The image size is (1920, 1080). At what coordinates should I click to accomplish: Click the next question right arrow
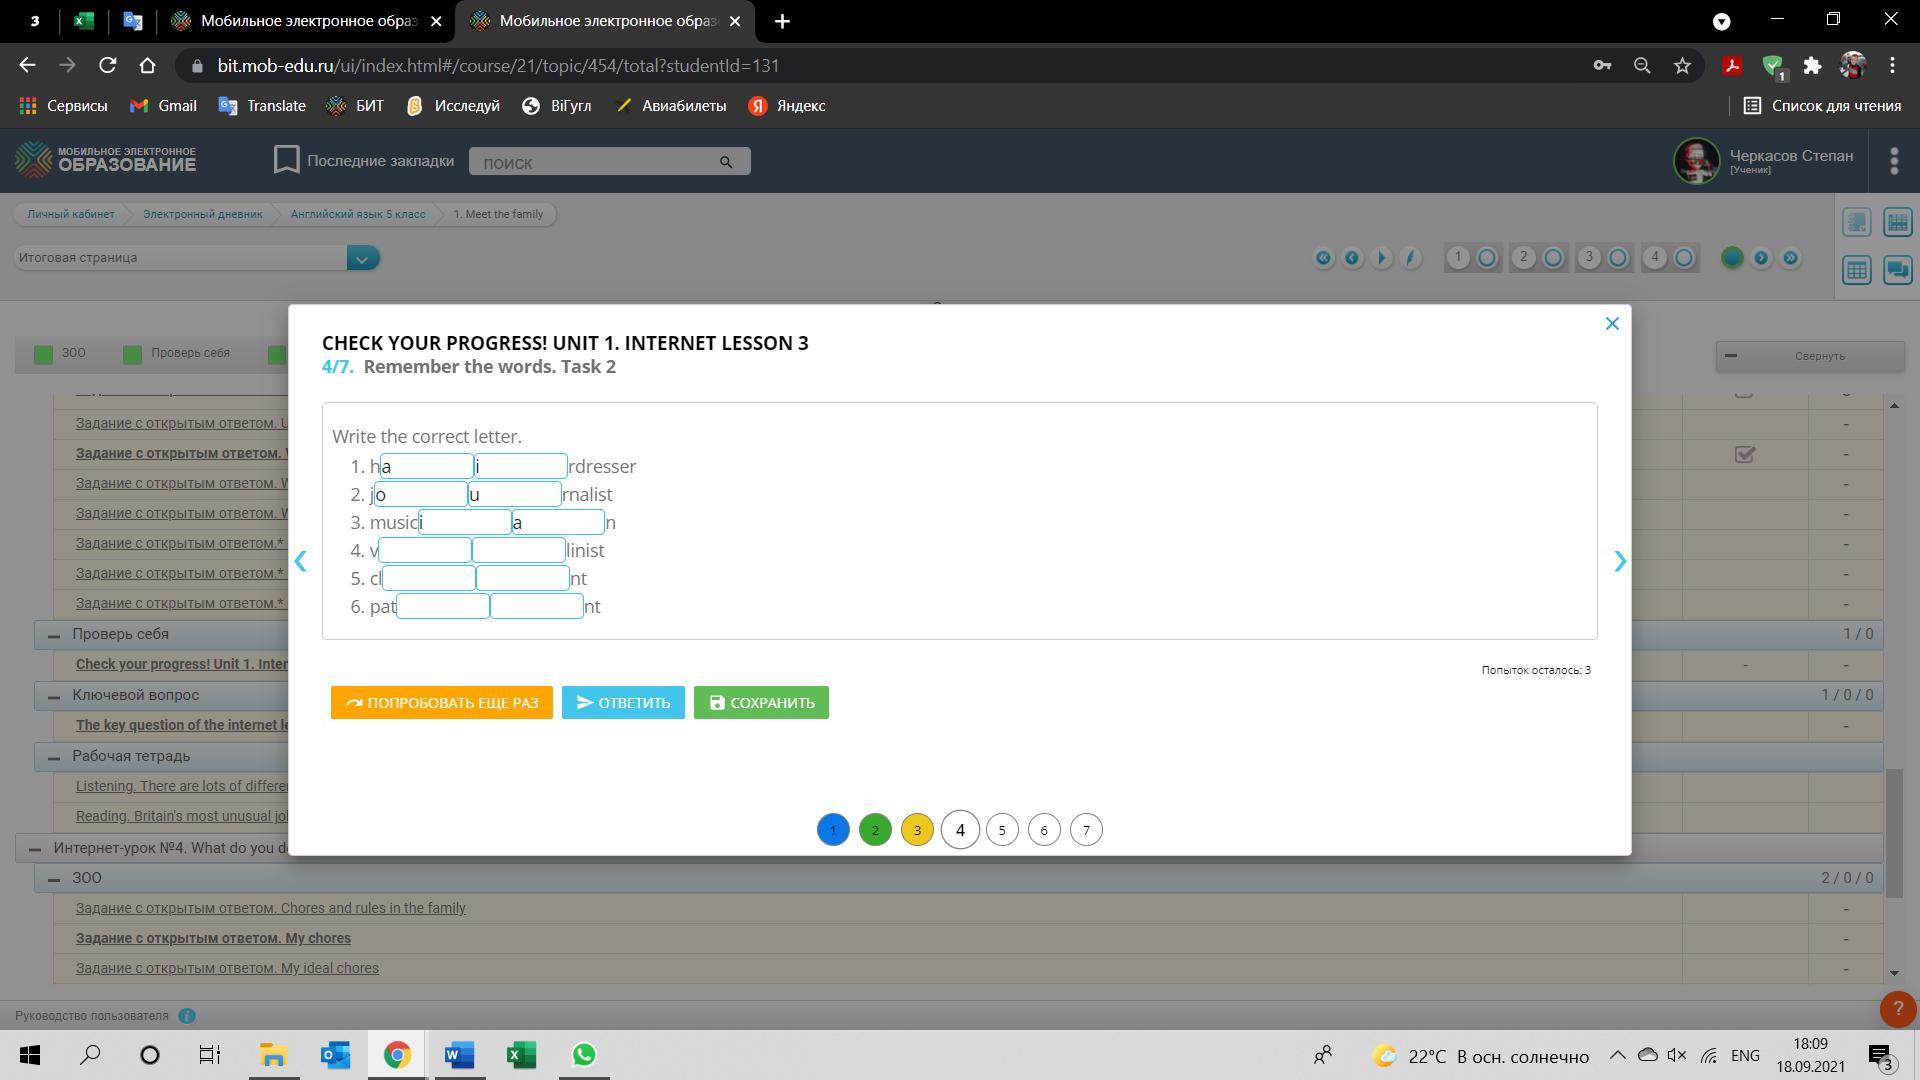(x=1620, y=562)
